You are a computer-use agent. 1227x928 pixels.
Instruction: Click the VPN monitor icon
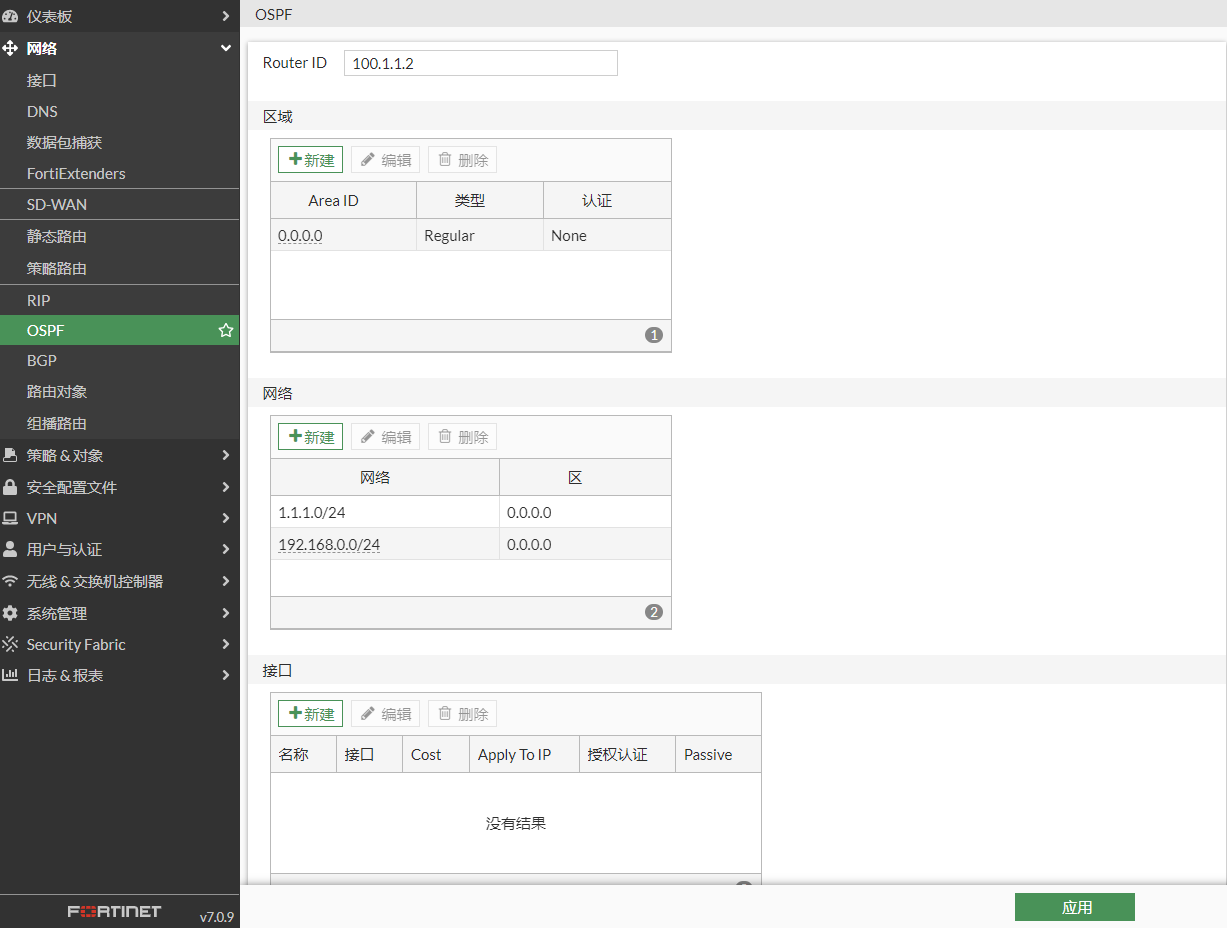pos(10,518)
